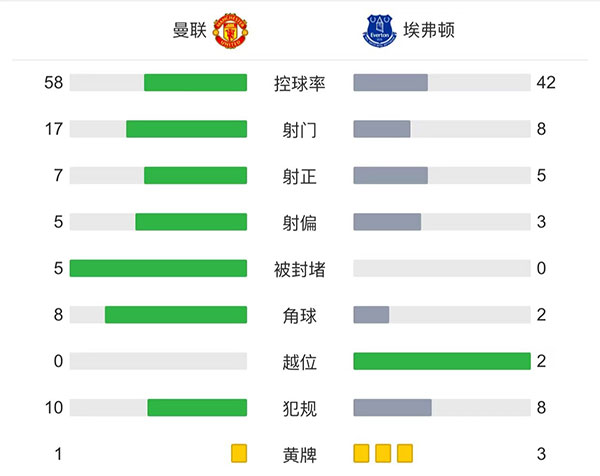This screenshot has height=476, width=600.
Task: Click Everton's middle yellow card icon
Action: [x=383, y=454]
